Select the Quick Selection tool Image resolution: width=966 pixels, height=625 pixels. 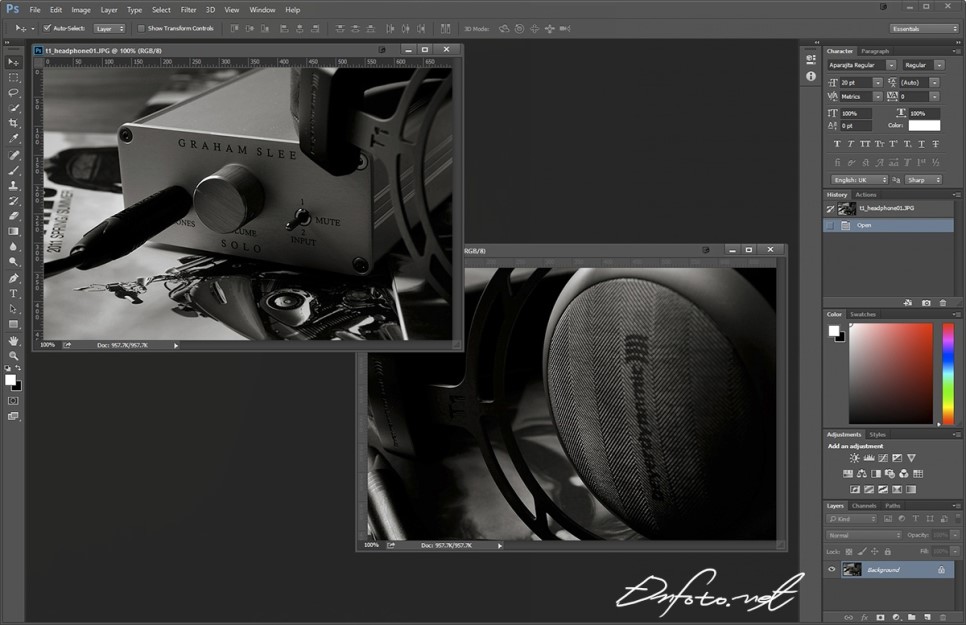(x=13, y=108)
